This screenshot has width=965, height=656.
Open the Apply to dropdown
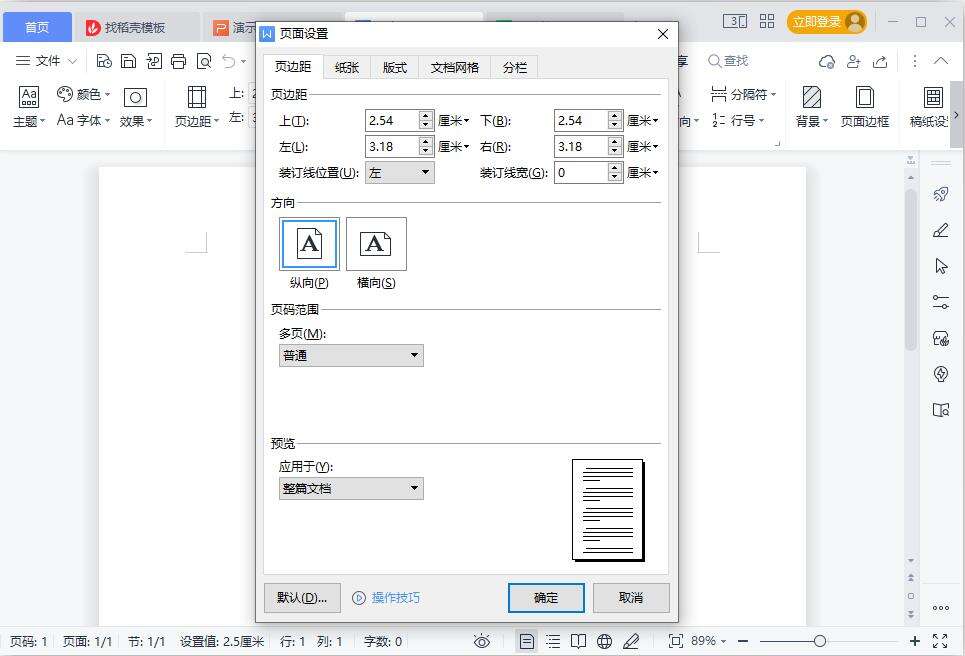coord(351,489)
